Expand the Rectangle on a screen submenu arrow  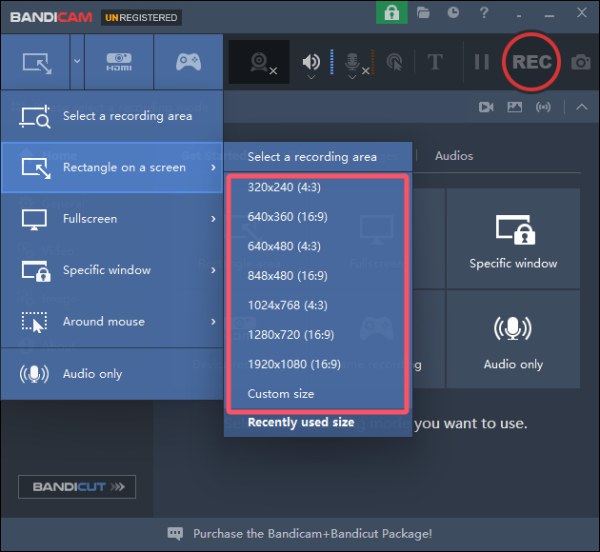point(213,168)
